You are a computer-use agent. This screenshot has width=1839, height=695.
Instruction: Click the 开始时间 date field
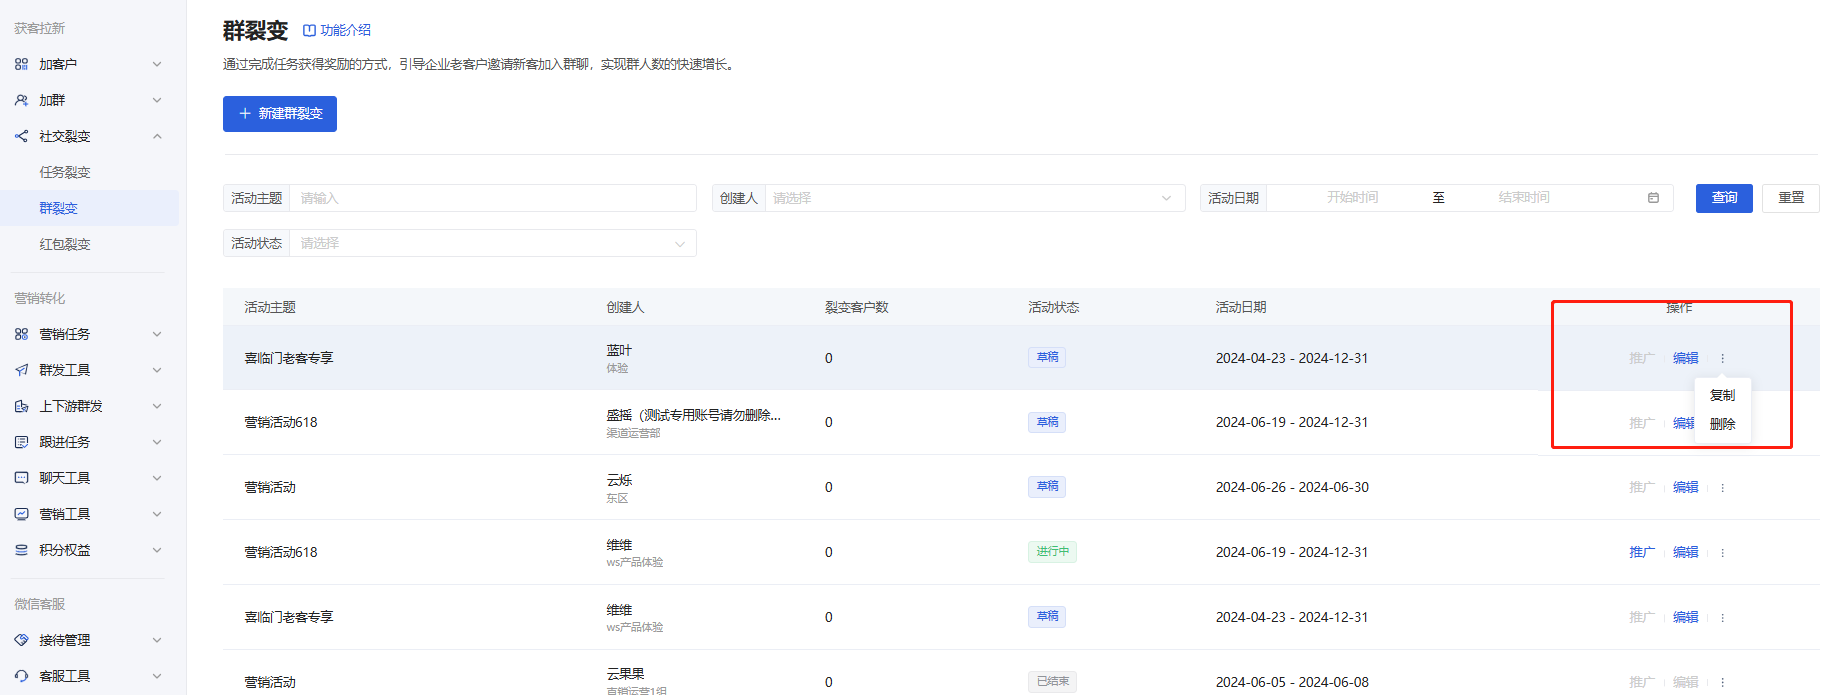(1352, 198)
